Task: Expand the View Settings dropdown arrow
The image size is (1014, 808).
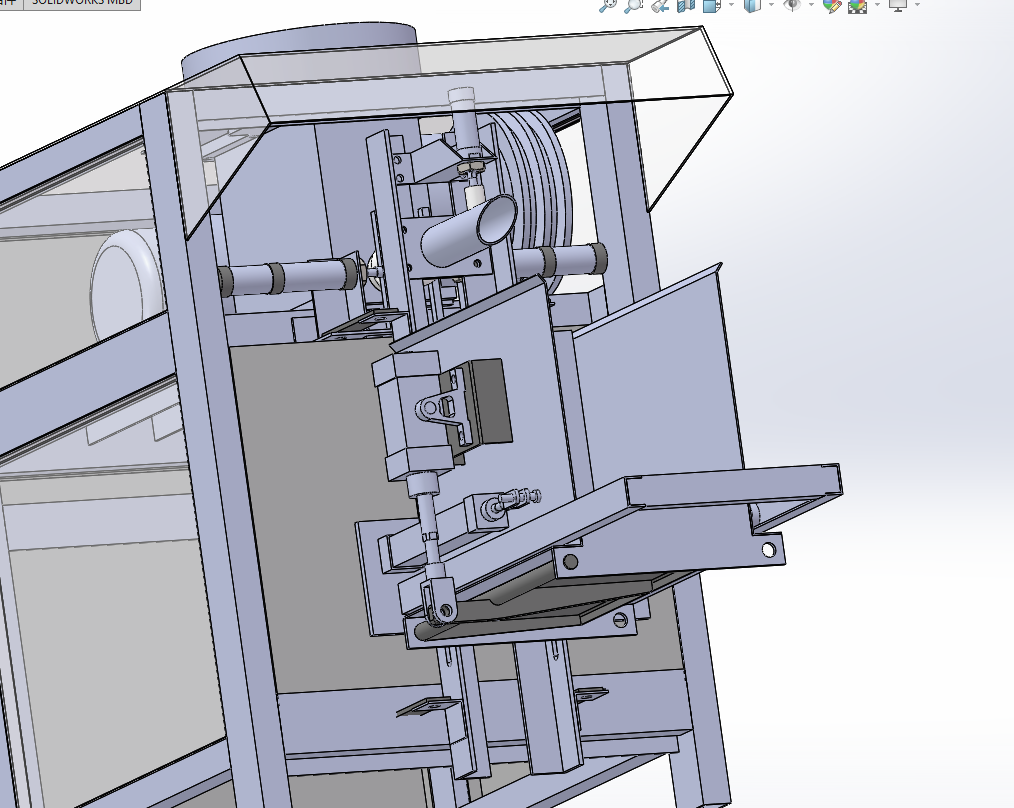Action: click(x=918, y=5)
